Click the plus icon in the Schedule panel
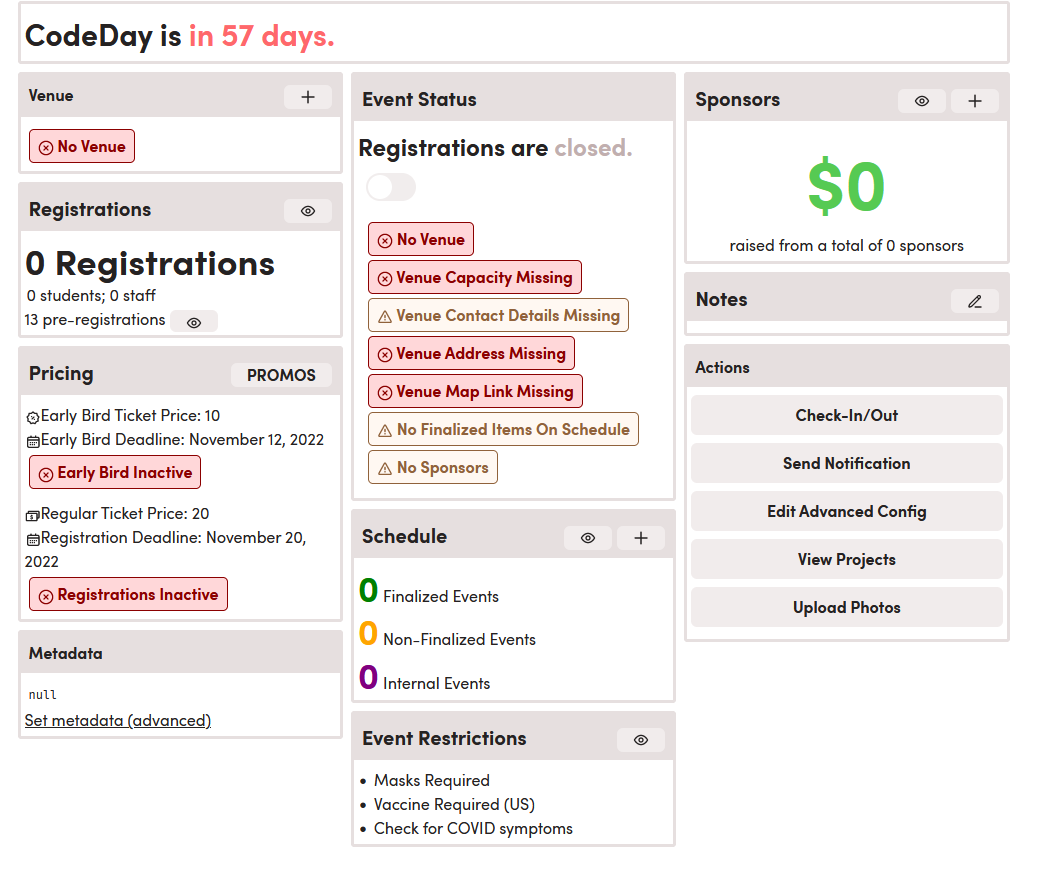Screen dimensions: 1053x879 (640, 538)
